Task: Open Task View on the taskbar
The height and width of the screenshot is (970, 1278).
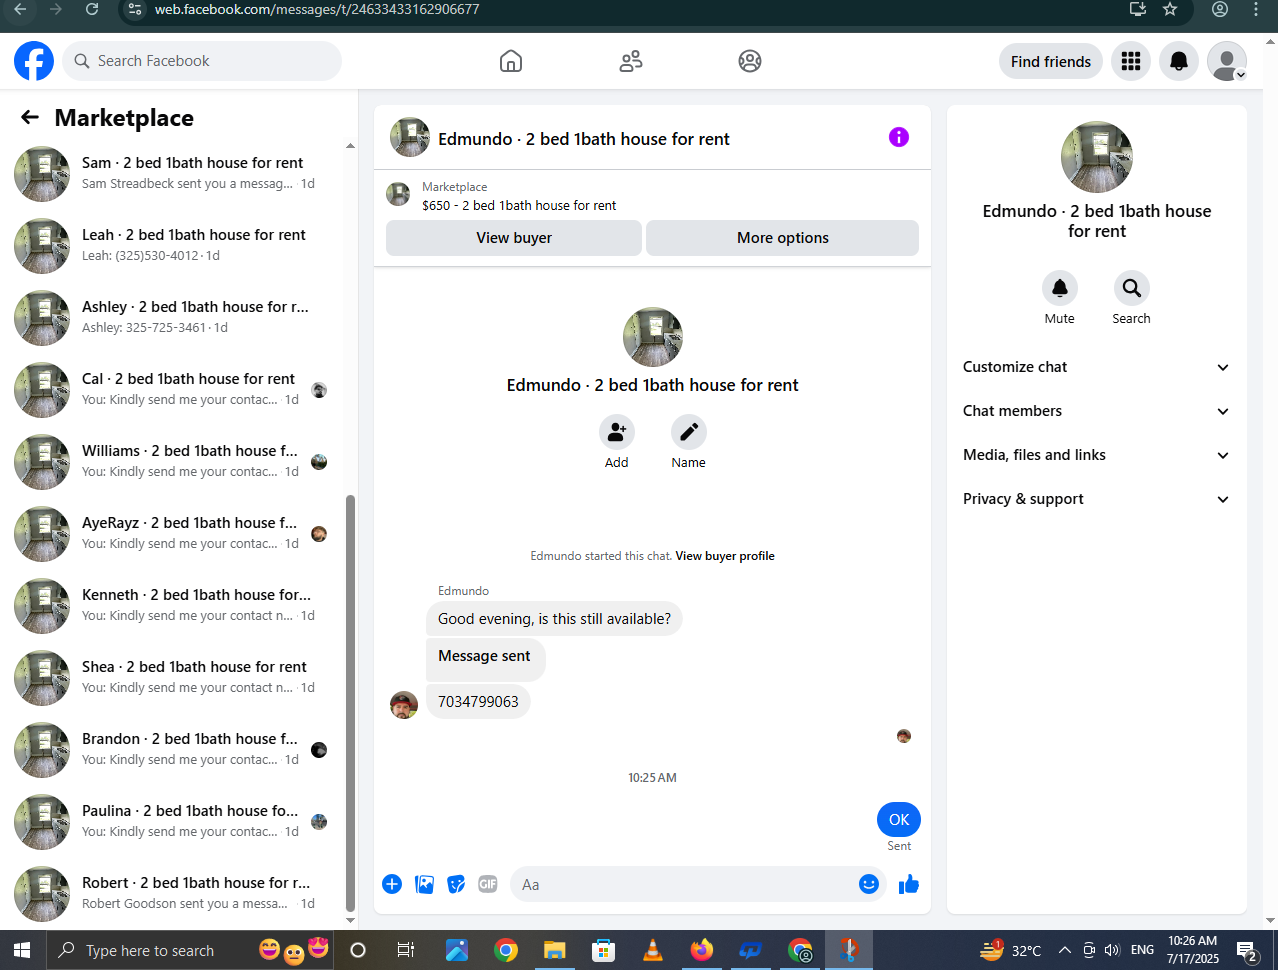Action: (405, 950)
